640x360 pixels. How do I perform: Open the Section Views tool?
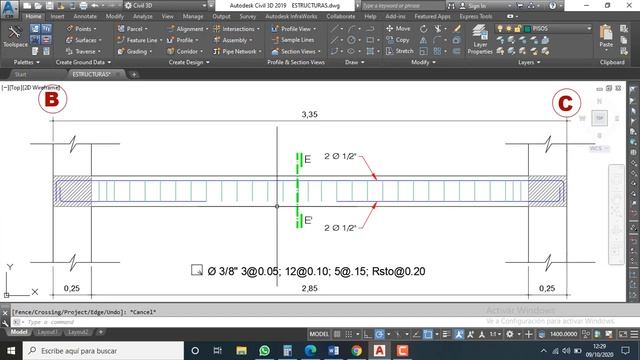pos(296,51)
